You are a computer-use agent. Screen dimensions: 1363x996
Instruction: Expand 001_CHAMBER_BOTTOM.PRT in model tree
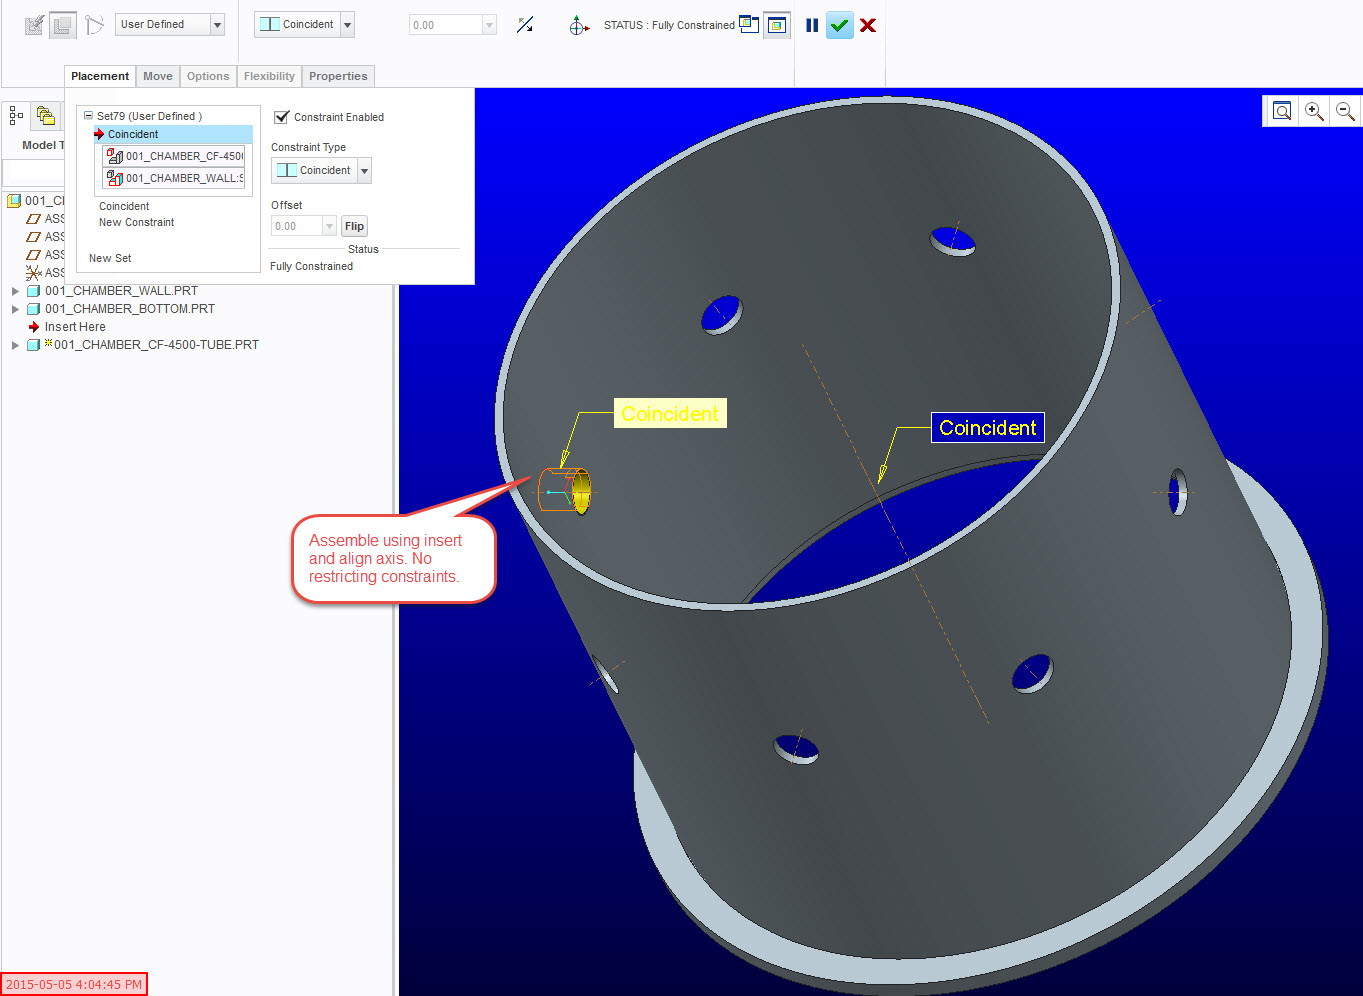point(15,309)
